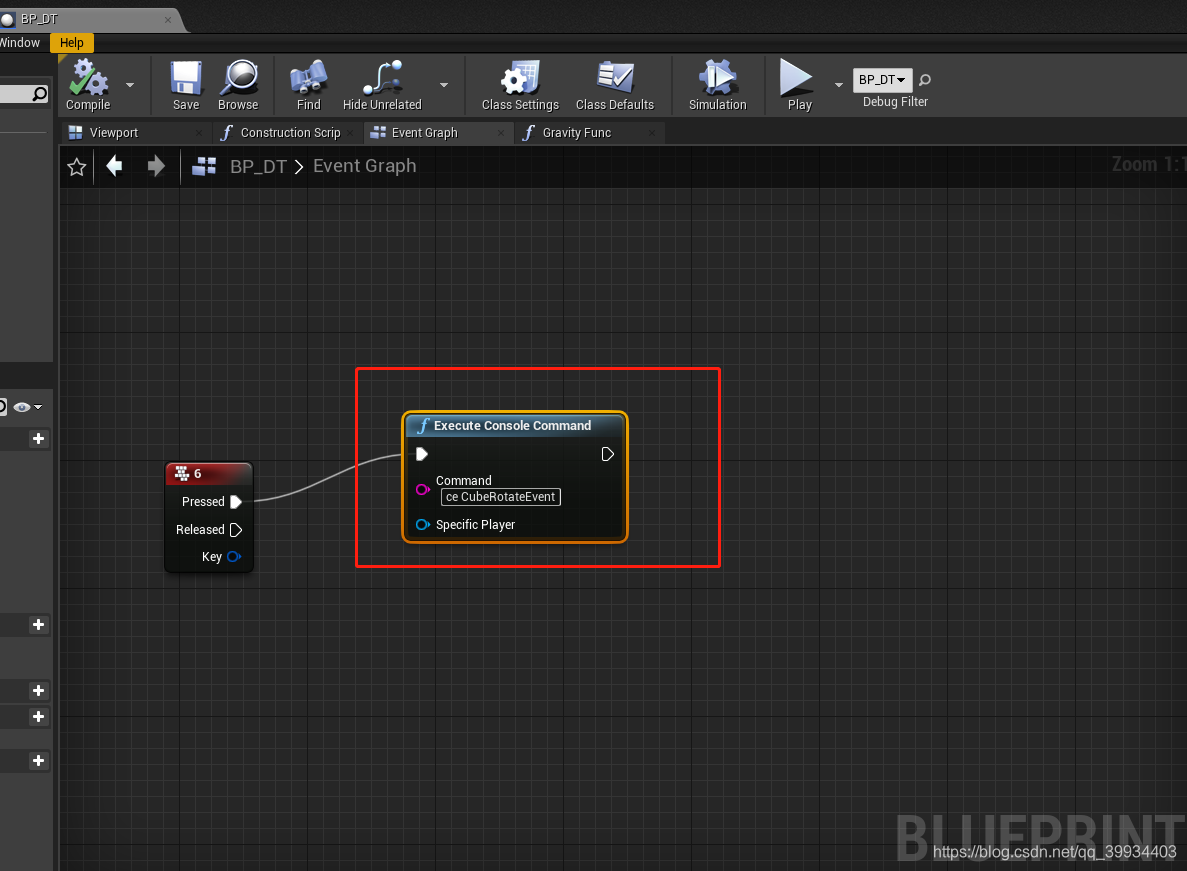Click the back navigation arrow

(114, 166)
